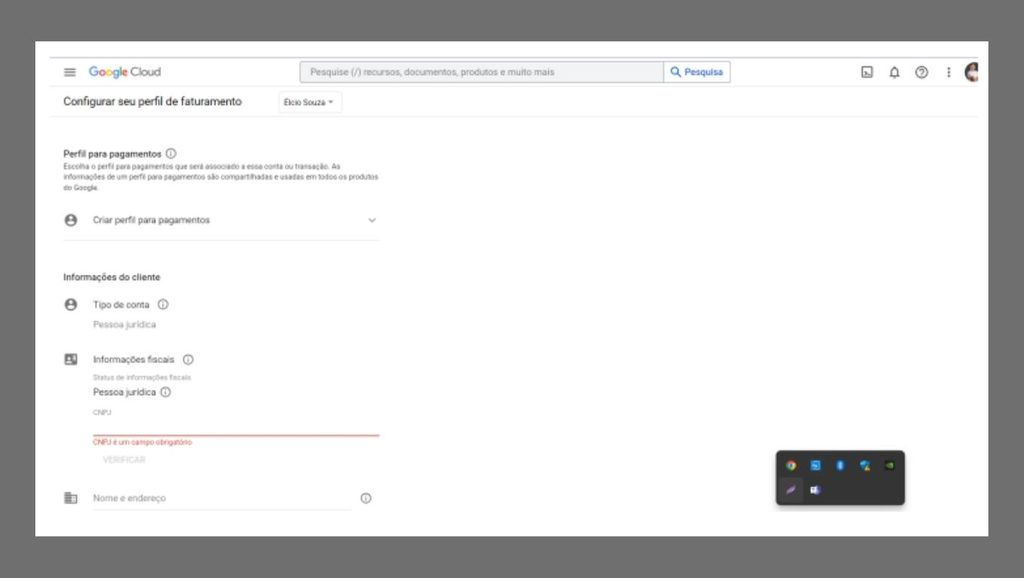The height and width of the screenshot is (578, 1024).
Task: Click the Pesquisa search button
Action: pos(697,72)
